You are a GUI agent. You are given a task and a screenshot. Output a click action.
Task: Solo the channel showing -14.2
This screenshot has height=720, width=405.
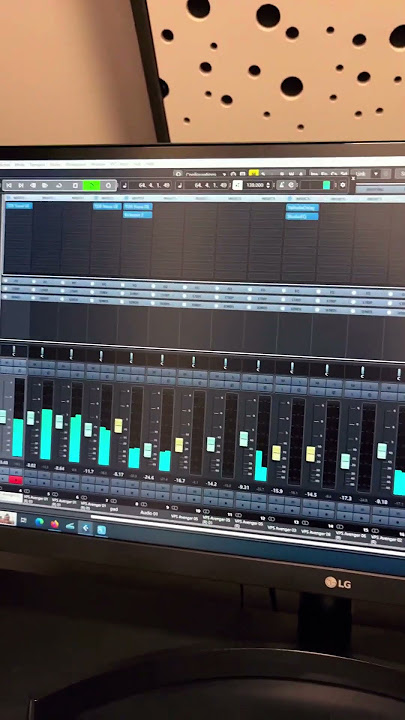[x=233, y=377]
